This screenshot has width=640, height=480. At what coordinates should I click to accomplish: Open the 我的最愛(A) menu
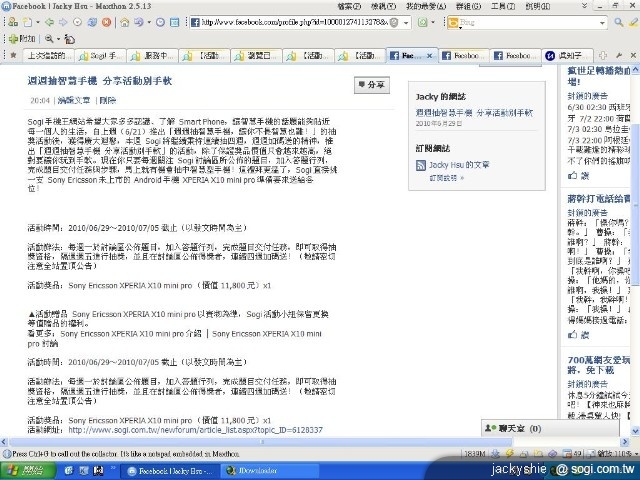[x=426, y=6]
